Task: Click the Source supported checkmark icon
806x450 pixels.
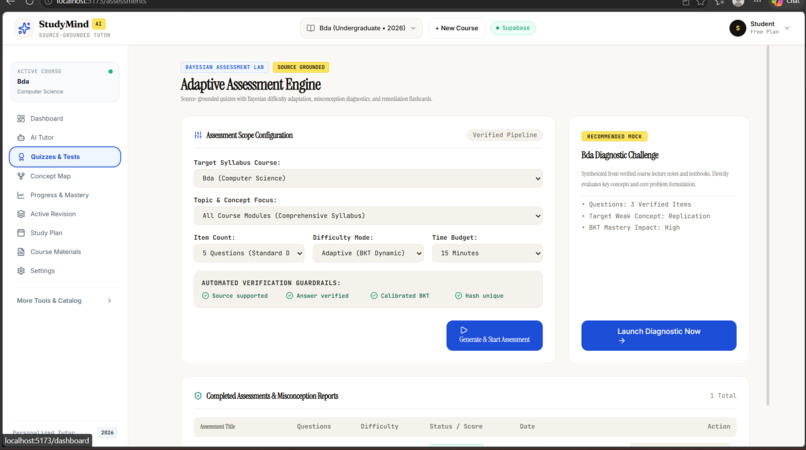Action: (205, 296)
